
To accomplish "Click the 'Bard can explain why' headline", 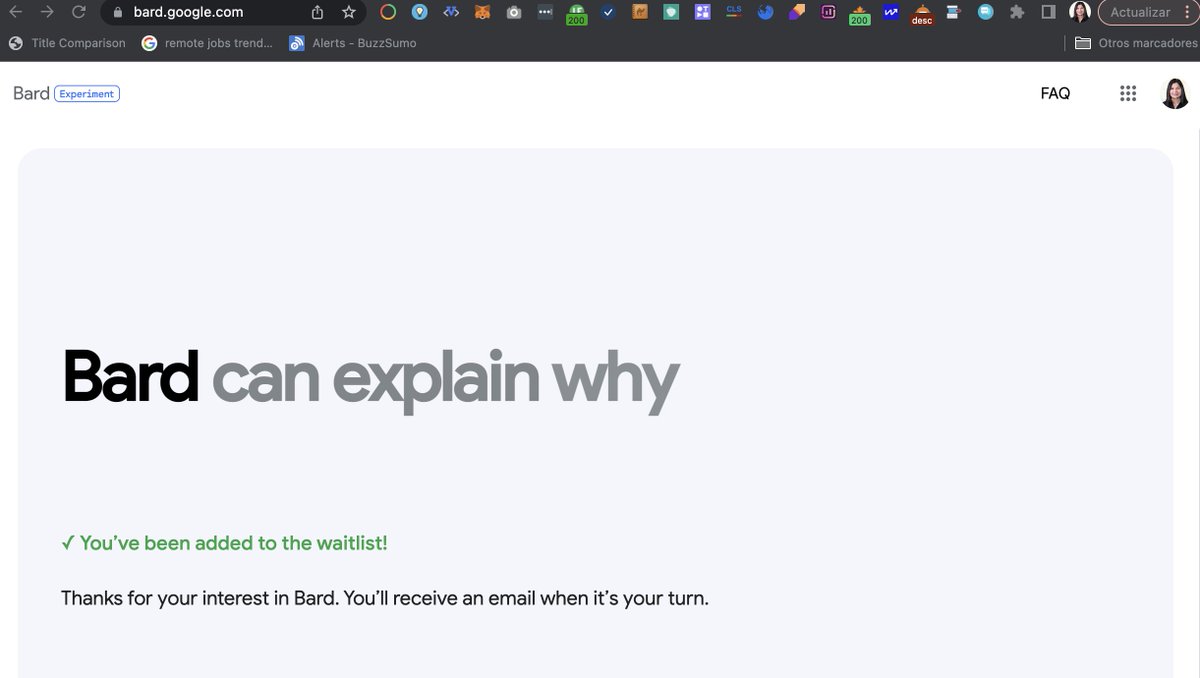I will (x=371, y=379).
